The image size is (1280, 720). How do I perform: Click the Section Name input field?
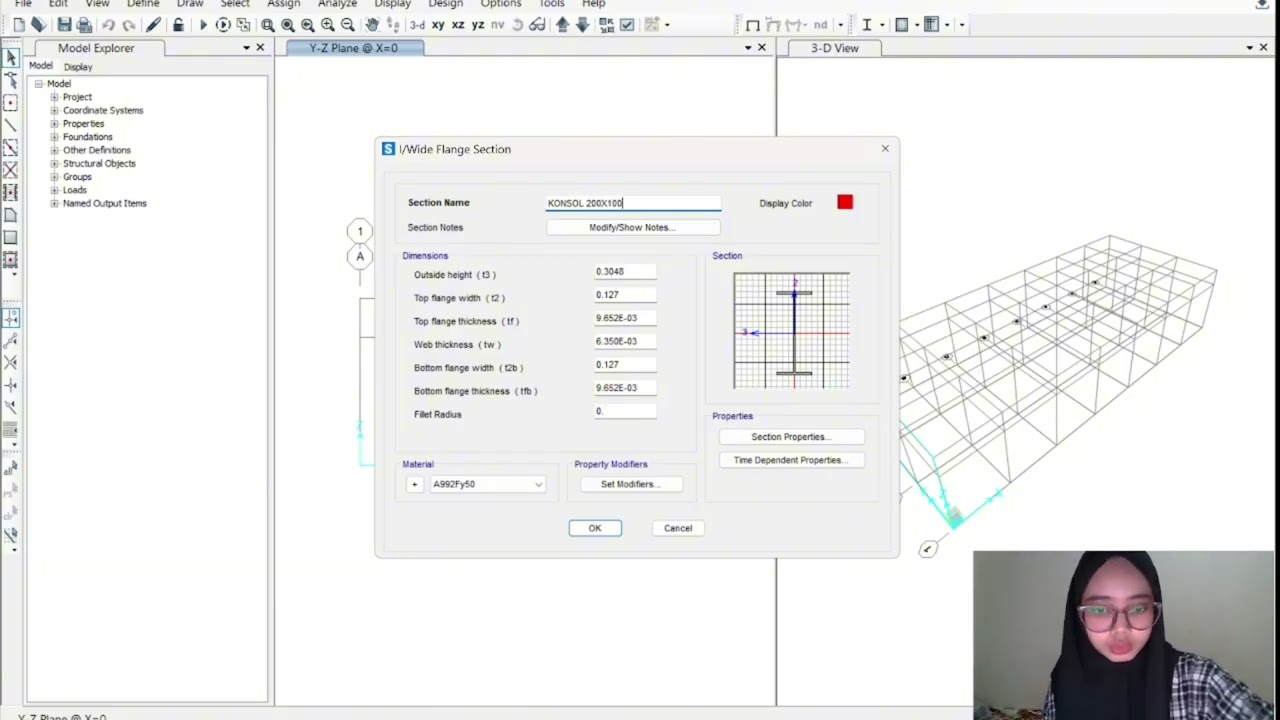click(633, 203)
